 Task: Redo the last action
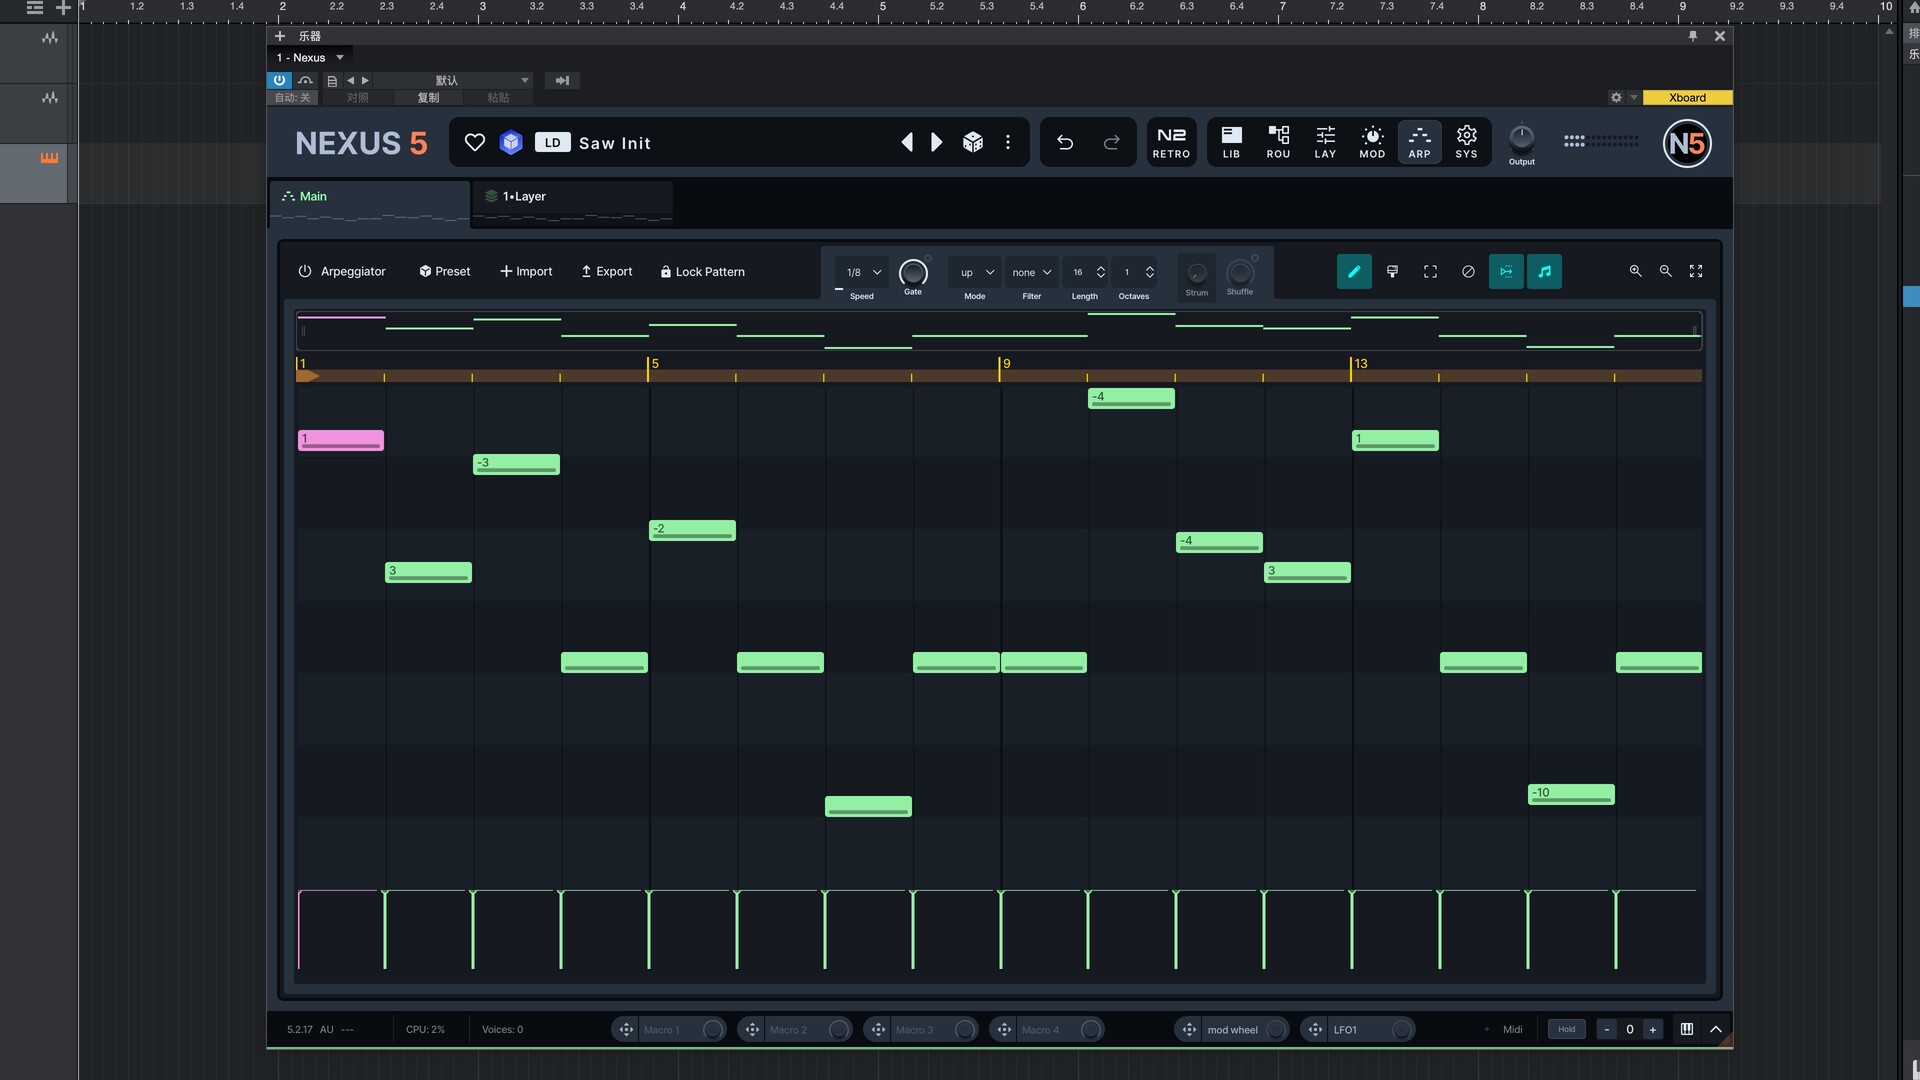pos(1111,143)
